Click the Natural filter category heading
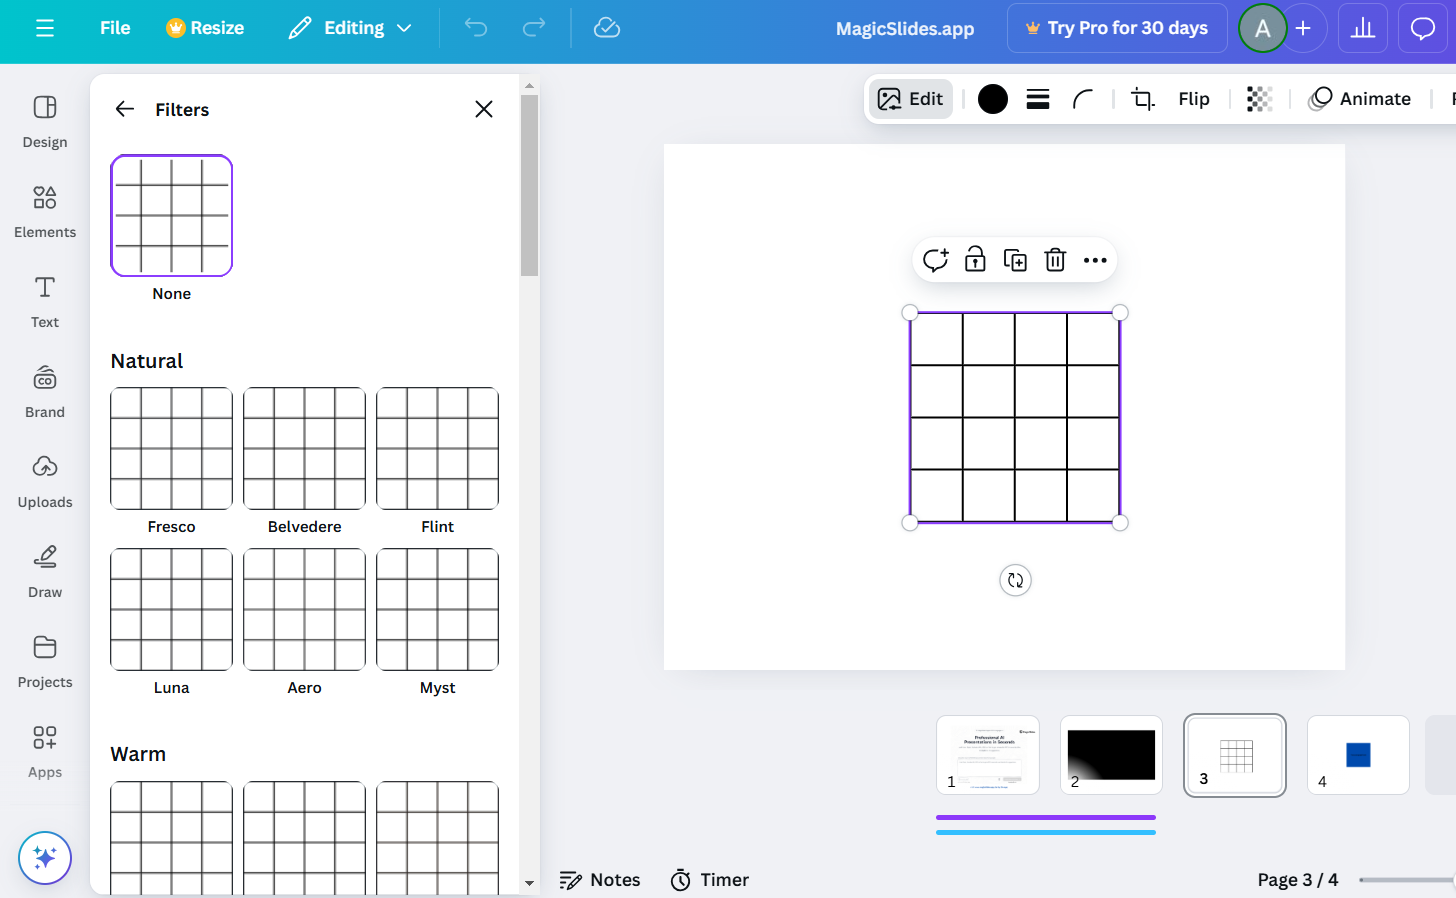The width and height of the screenshot is (1456, 898). pyautogui.click(x=147, y=361)
